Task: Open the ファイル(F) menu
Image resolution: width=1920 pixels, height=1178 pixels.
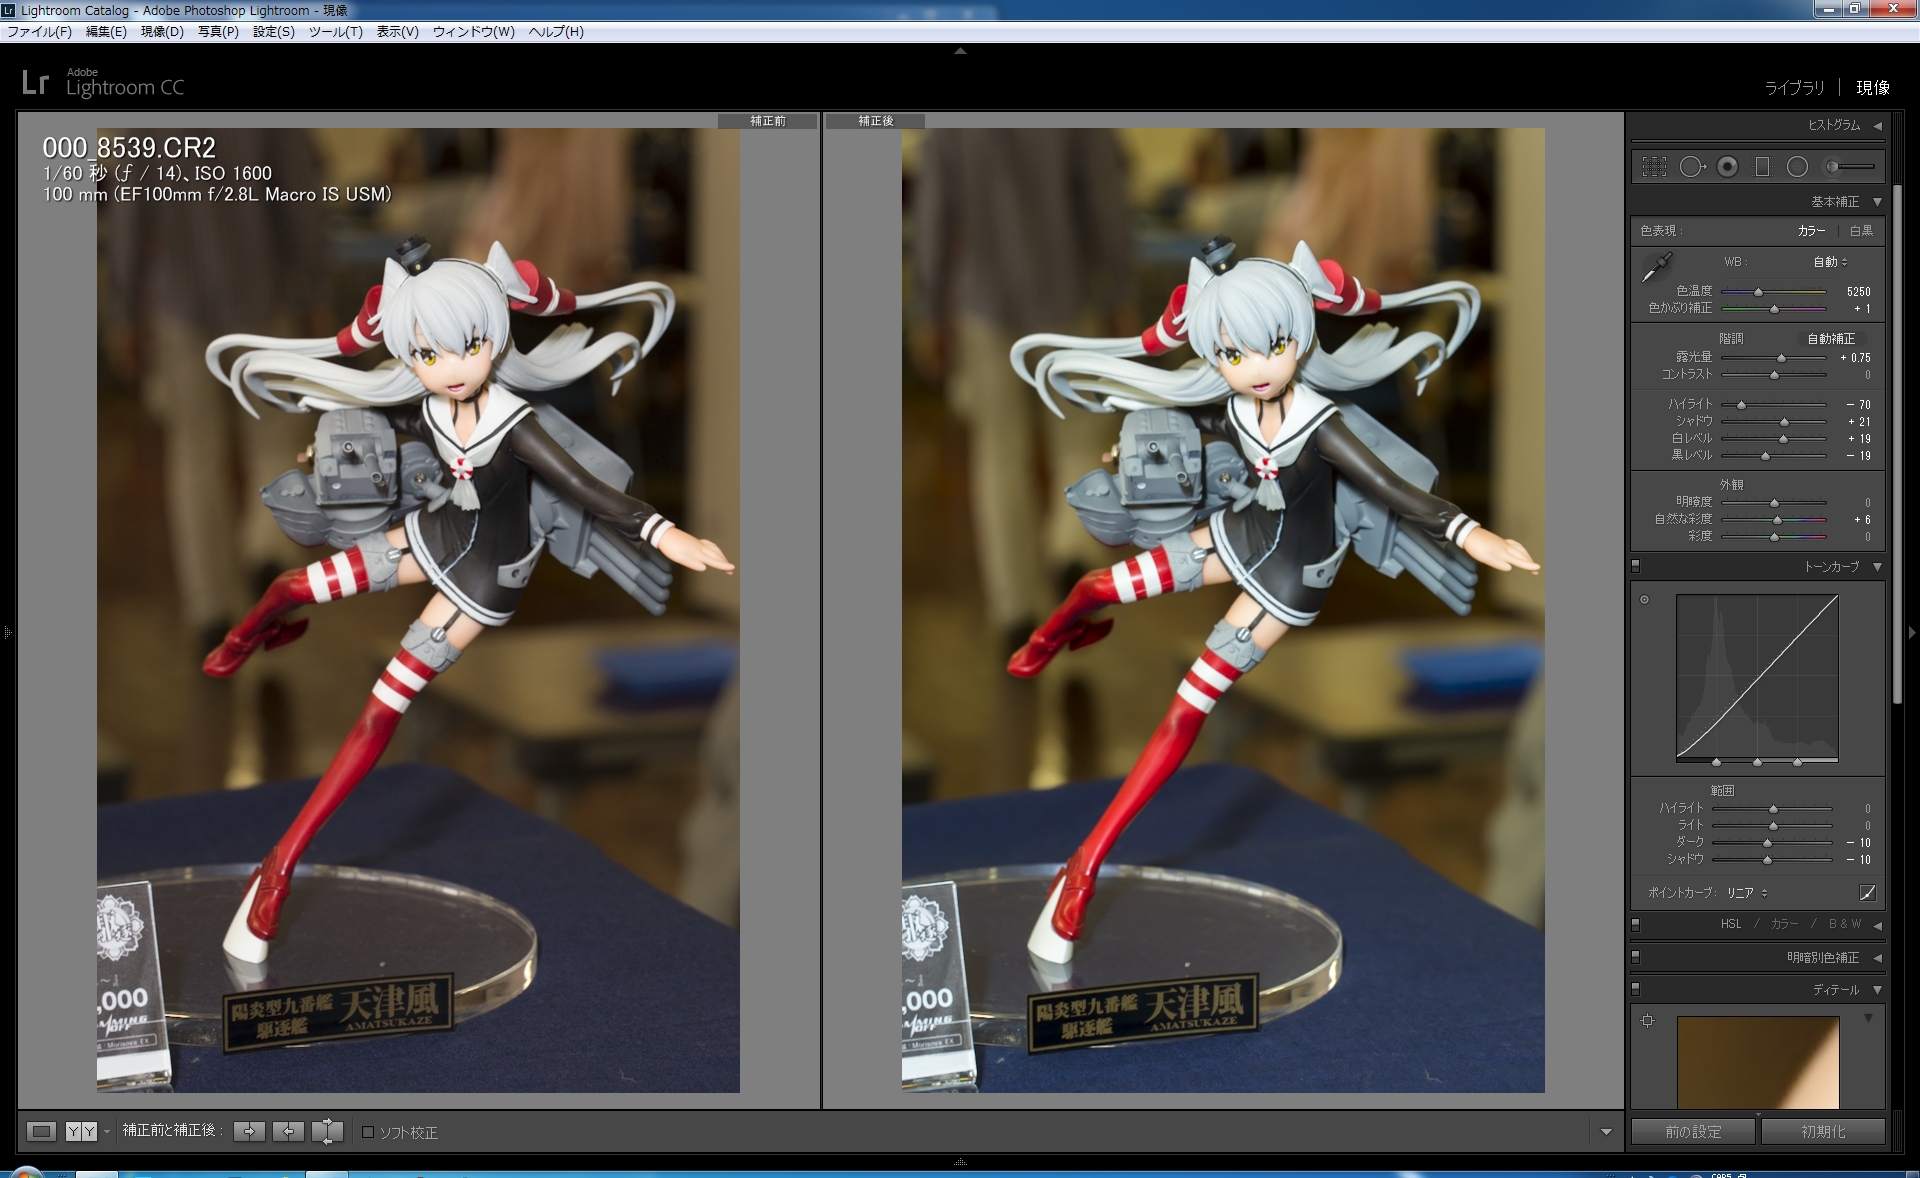Action: [x=39, y=32]
